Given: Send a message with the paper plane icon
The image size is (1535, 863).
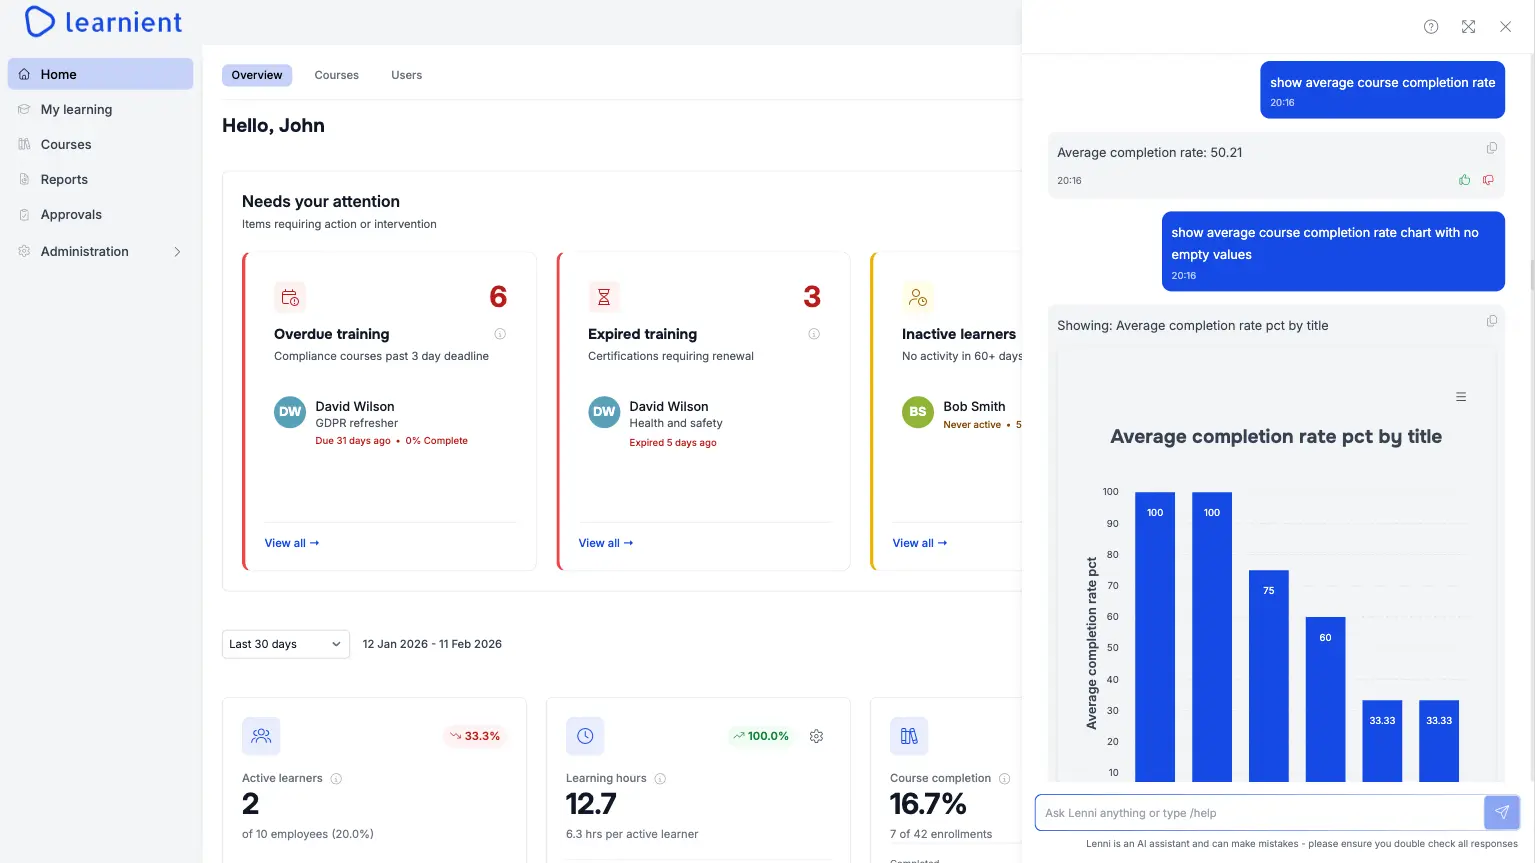Looking at the screenshot, I should (1501, 812).
